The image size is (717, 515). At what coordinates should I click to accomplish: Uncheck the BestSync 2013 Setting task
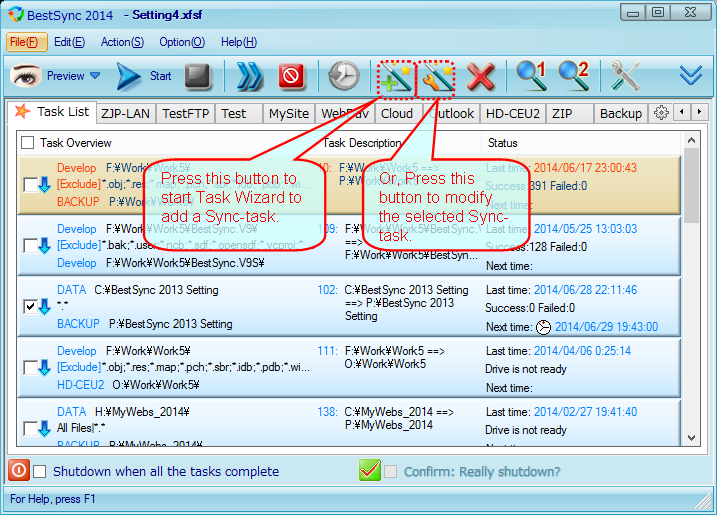[x=30, y=306]
